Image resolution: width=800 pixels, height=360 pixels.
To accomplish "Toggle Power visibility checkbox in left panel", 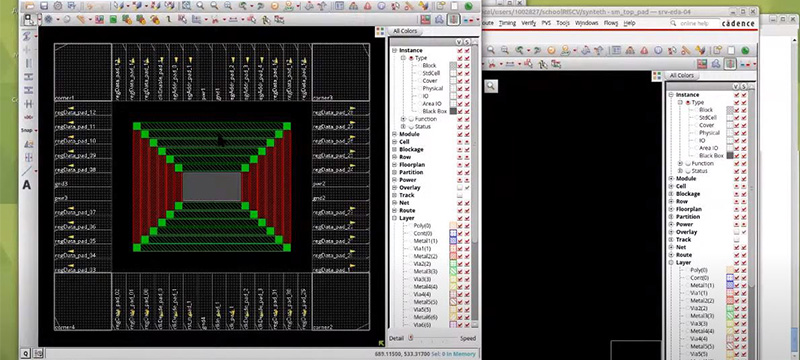I will [460, 180].
